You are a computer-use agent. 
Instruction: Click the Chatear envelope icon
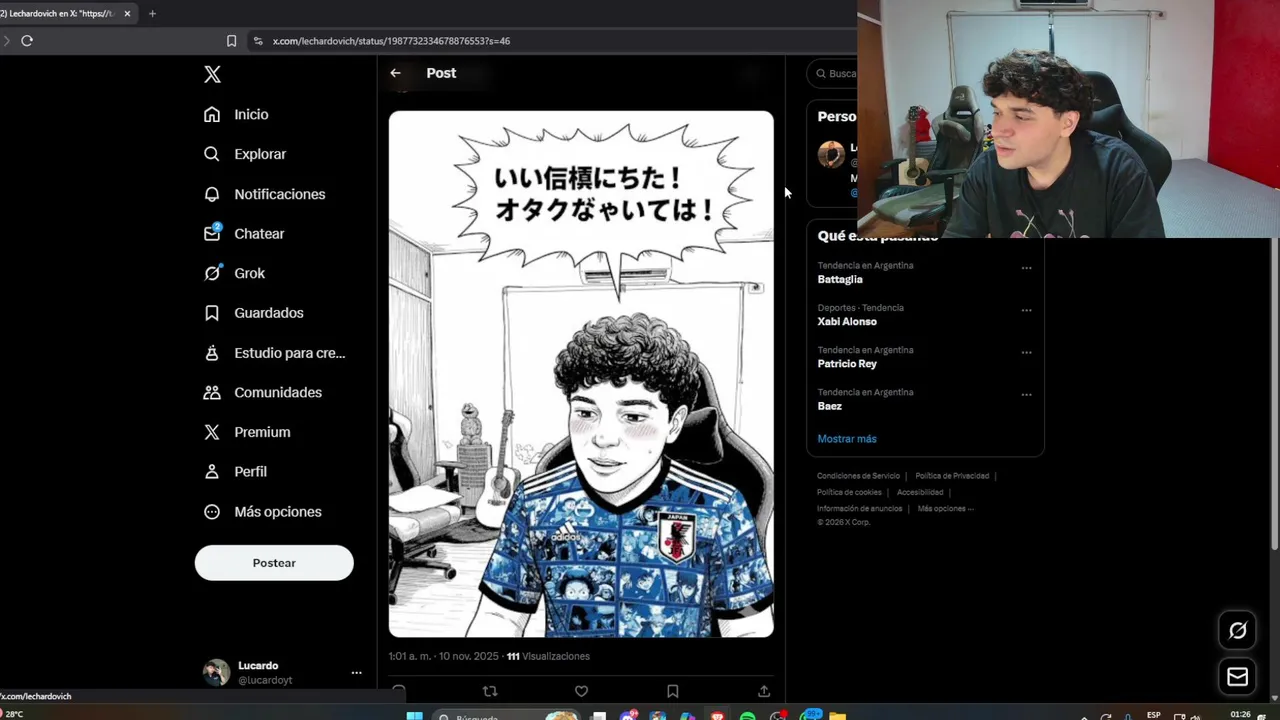(x=212, y=233)
